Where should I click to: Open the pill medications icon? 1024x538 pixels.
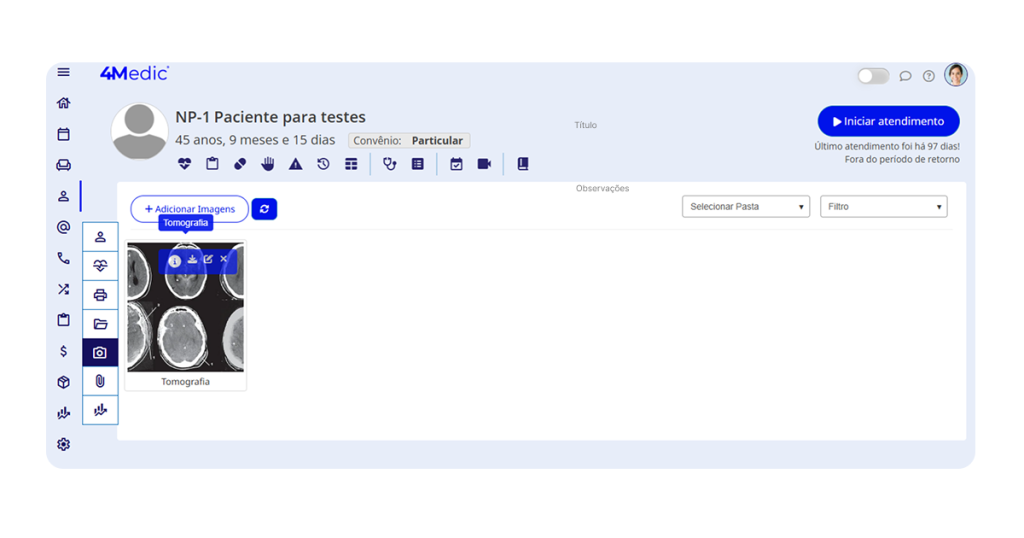point(240,164)
